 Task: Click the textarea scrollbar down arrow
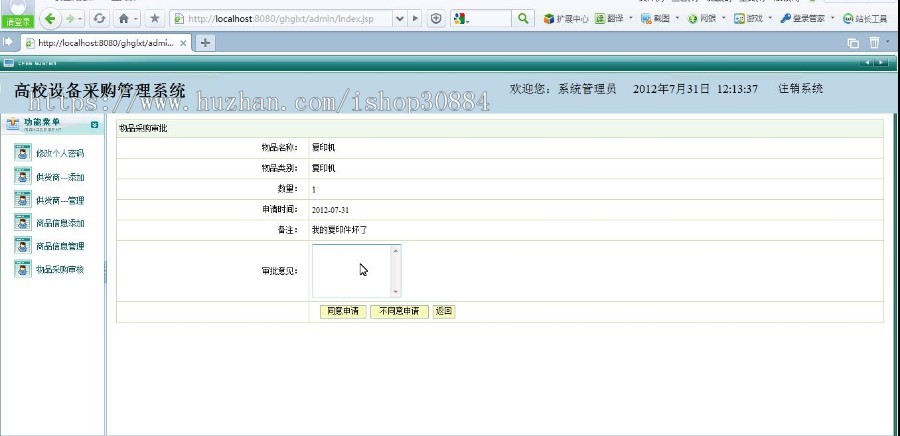(x=395, y=292)
